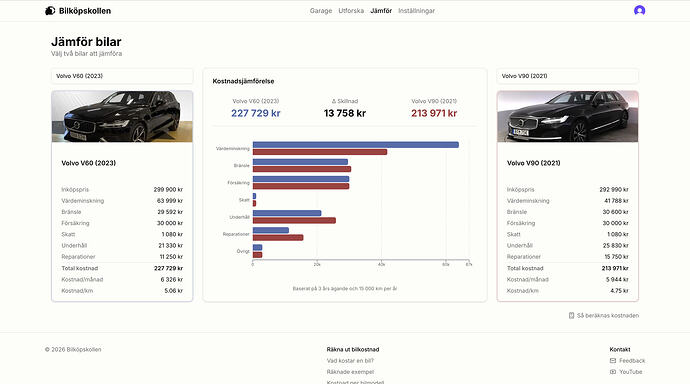Image resolution: width=690 pixels, height=384 pixels.
Task: Click the 6 326 kr Kostnad/månad value
Action: point(172,279)
